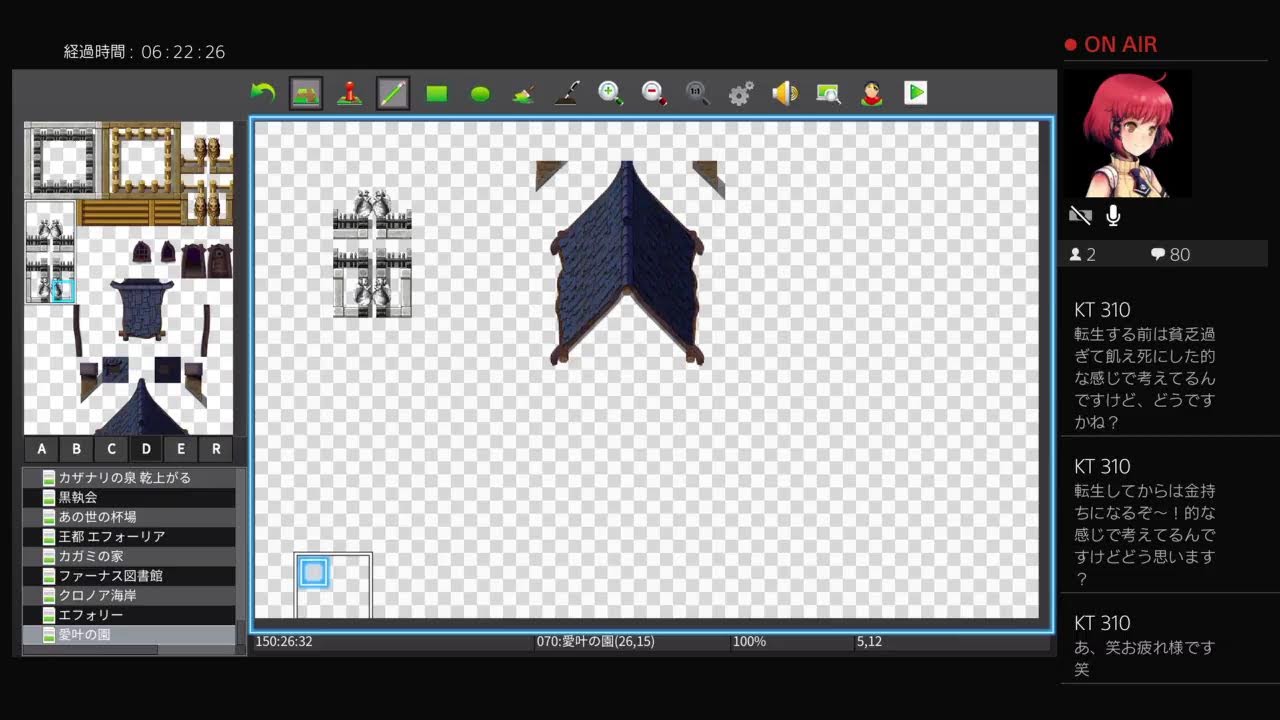Zoom in with the plus magnifier

coord(610,93)
